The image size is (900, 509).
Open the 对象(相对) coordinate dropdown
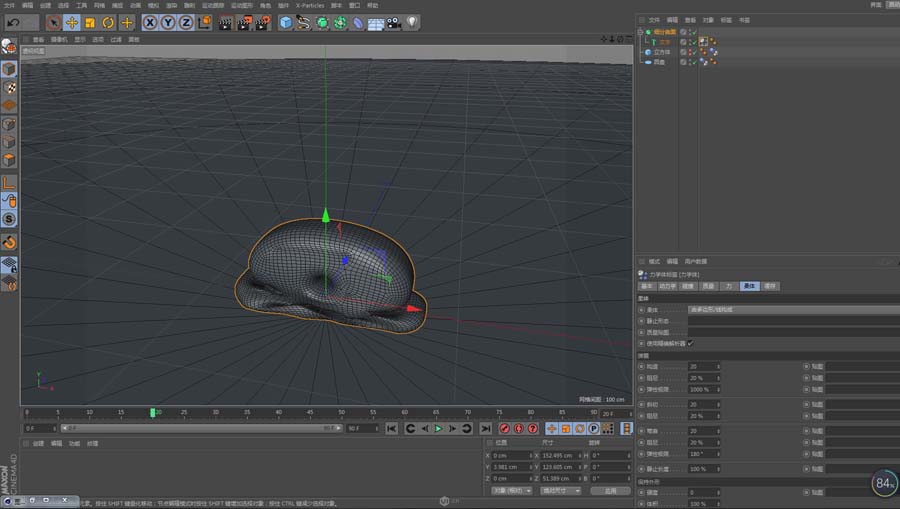[511, 491]
